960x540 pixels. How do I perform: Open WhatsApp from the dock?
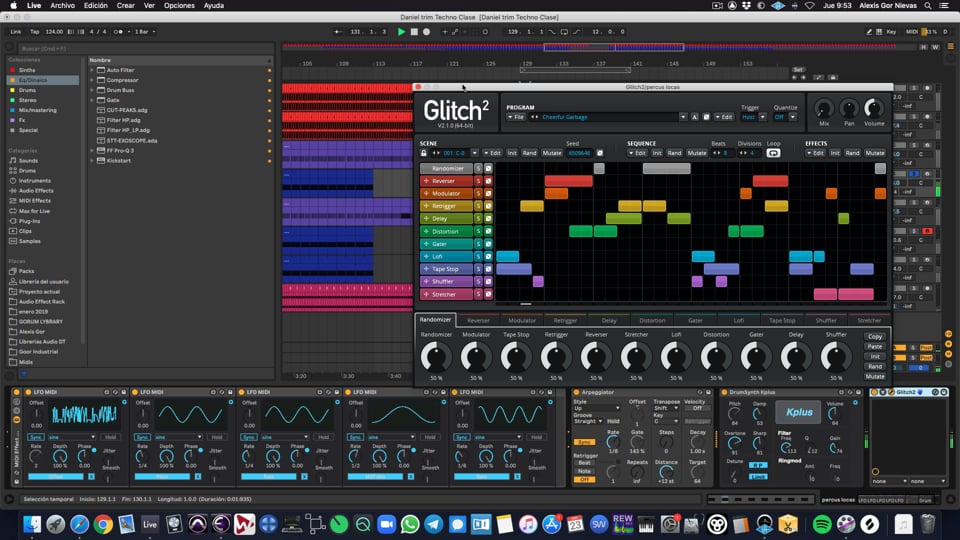point(410,524)
